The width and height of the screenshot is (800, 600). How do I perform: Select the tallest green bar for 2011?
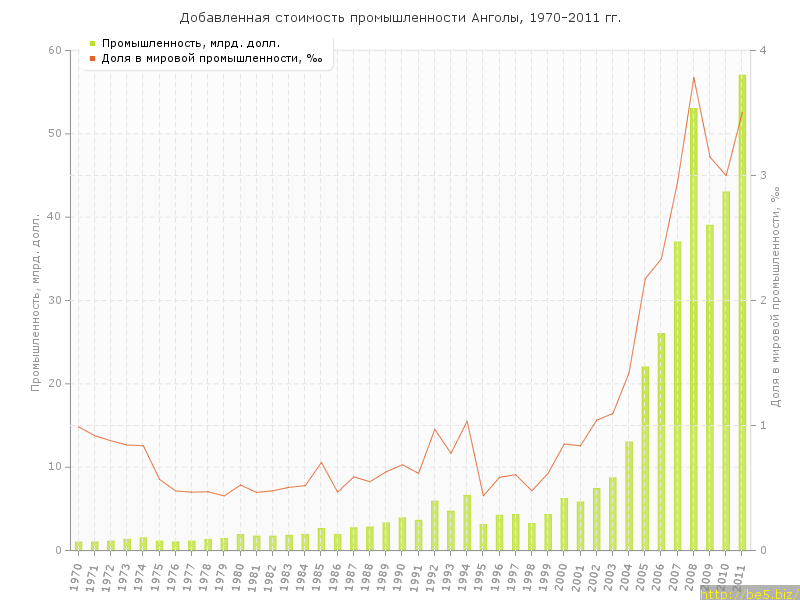coord(742,312)
